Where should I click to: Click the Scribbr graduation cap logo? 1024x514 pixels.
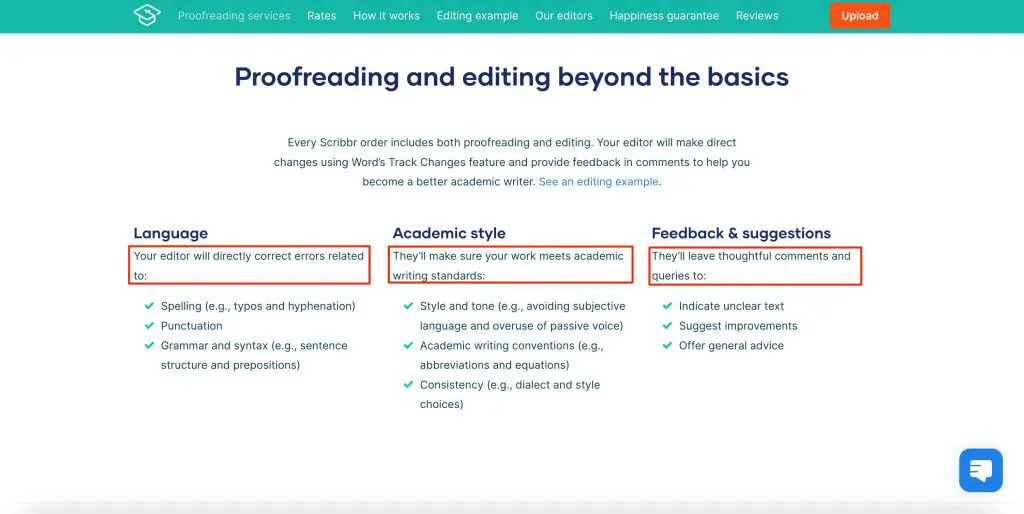(147, 15)
